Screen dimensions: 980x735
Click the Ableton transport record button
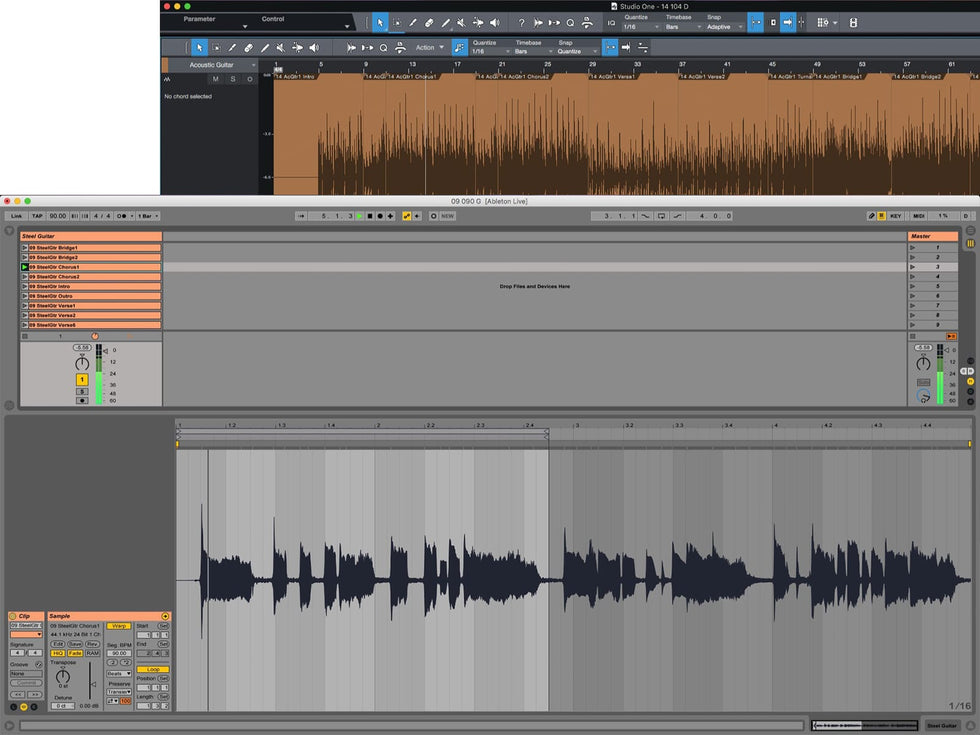380,216
